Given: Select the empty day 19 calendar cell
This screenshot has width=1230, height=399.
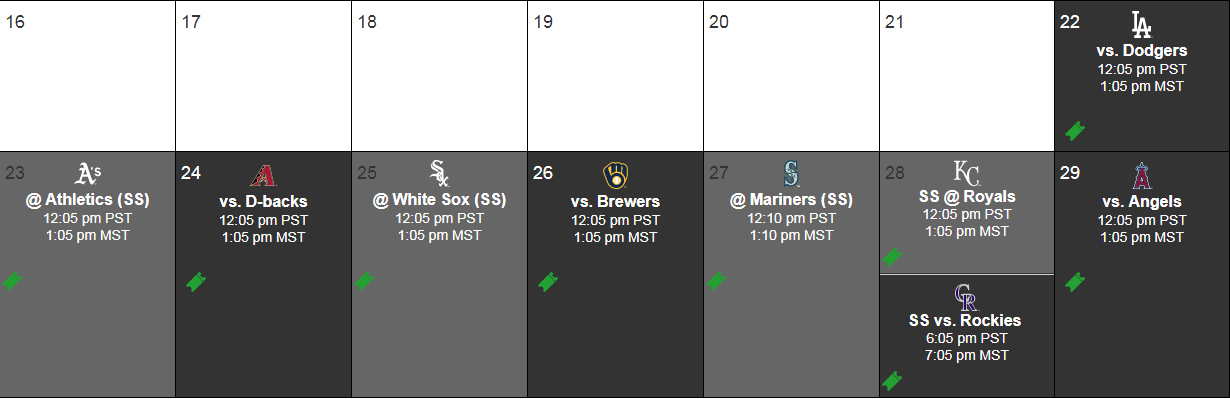Looking at the screenshot, I should pos(615,75).
